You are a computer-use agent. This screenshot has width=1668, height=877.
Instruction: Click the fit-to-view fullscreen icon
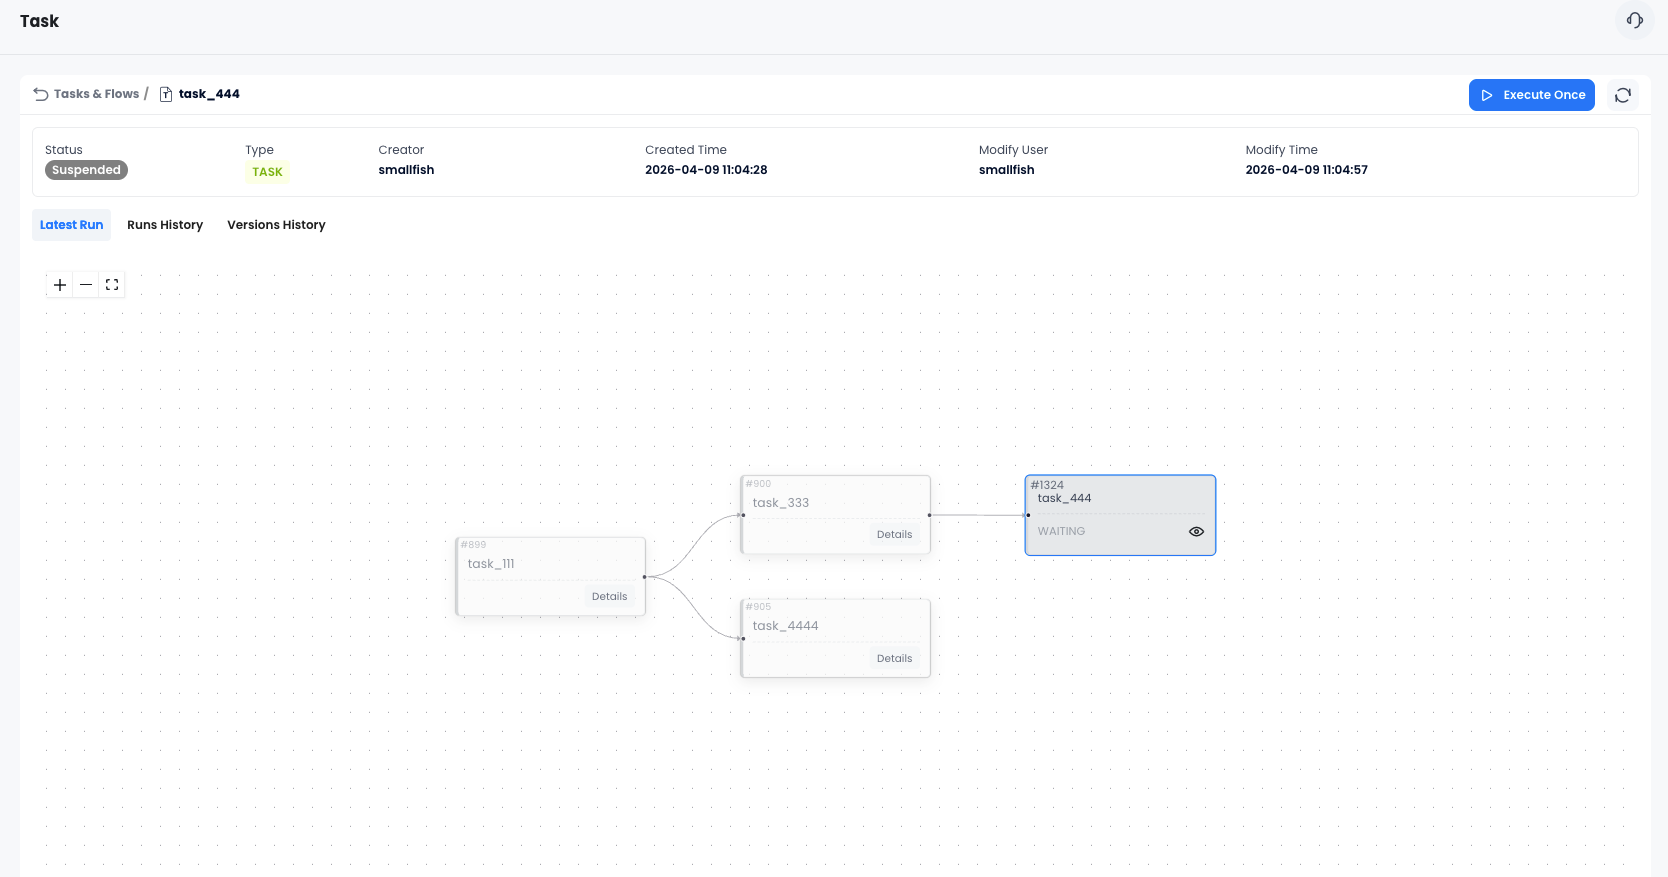112,285
